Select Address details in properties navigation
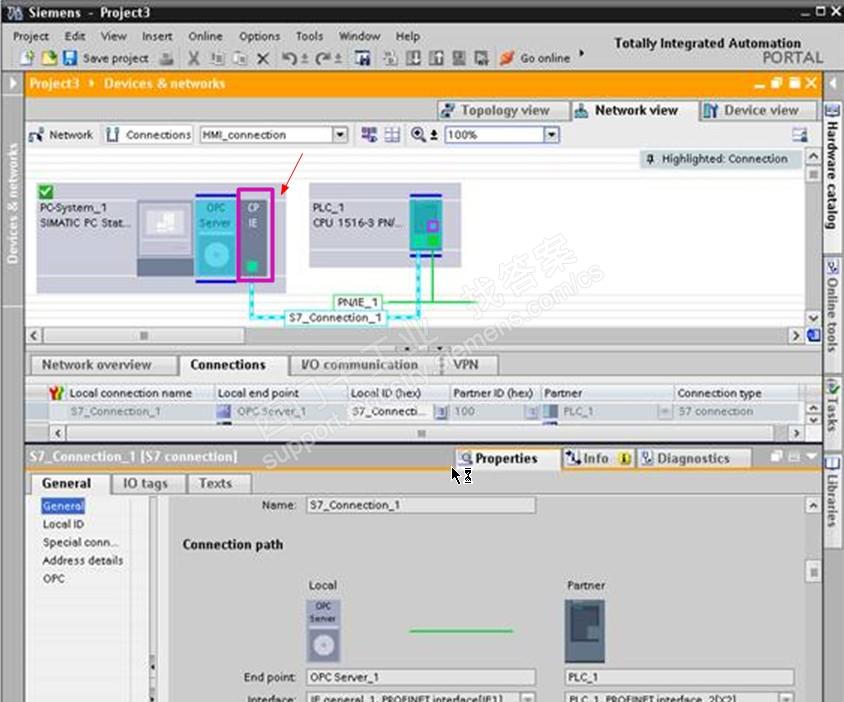Image resolution: width=844 pixels, height=702 pixels. [x=83, y=560]
